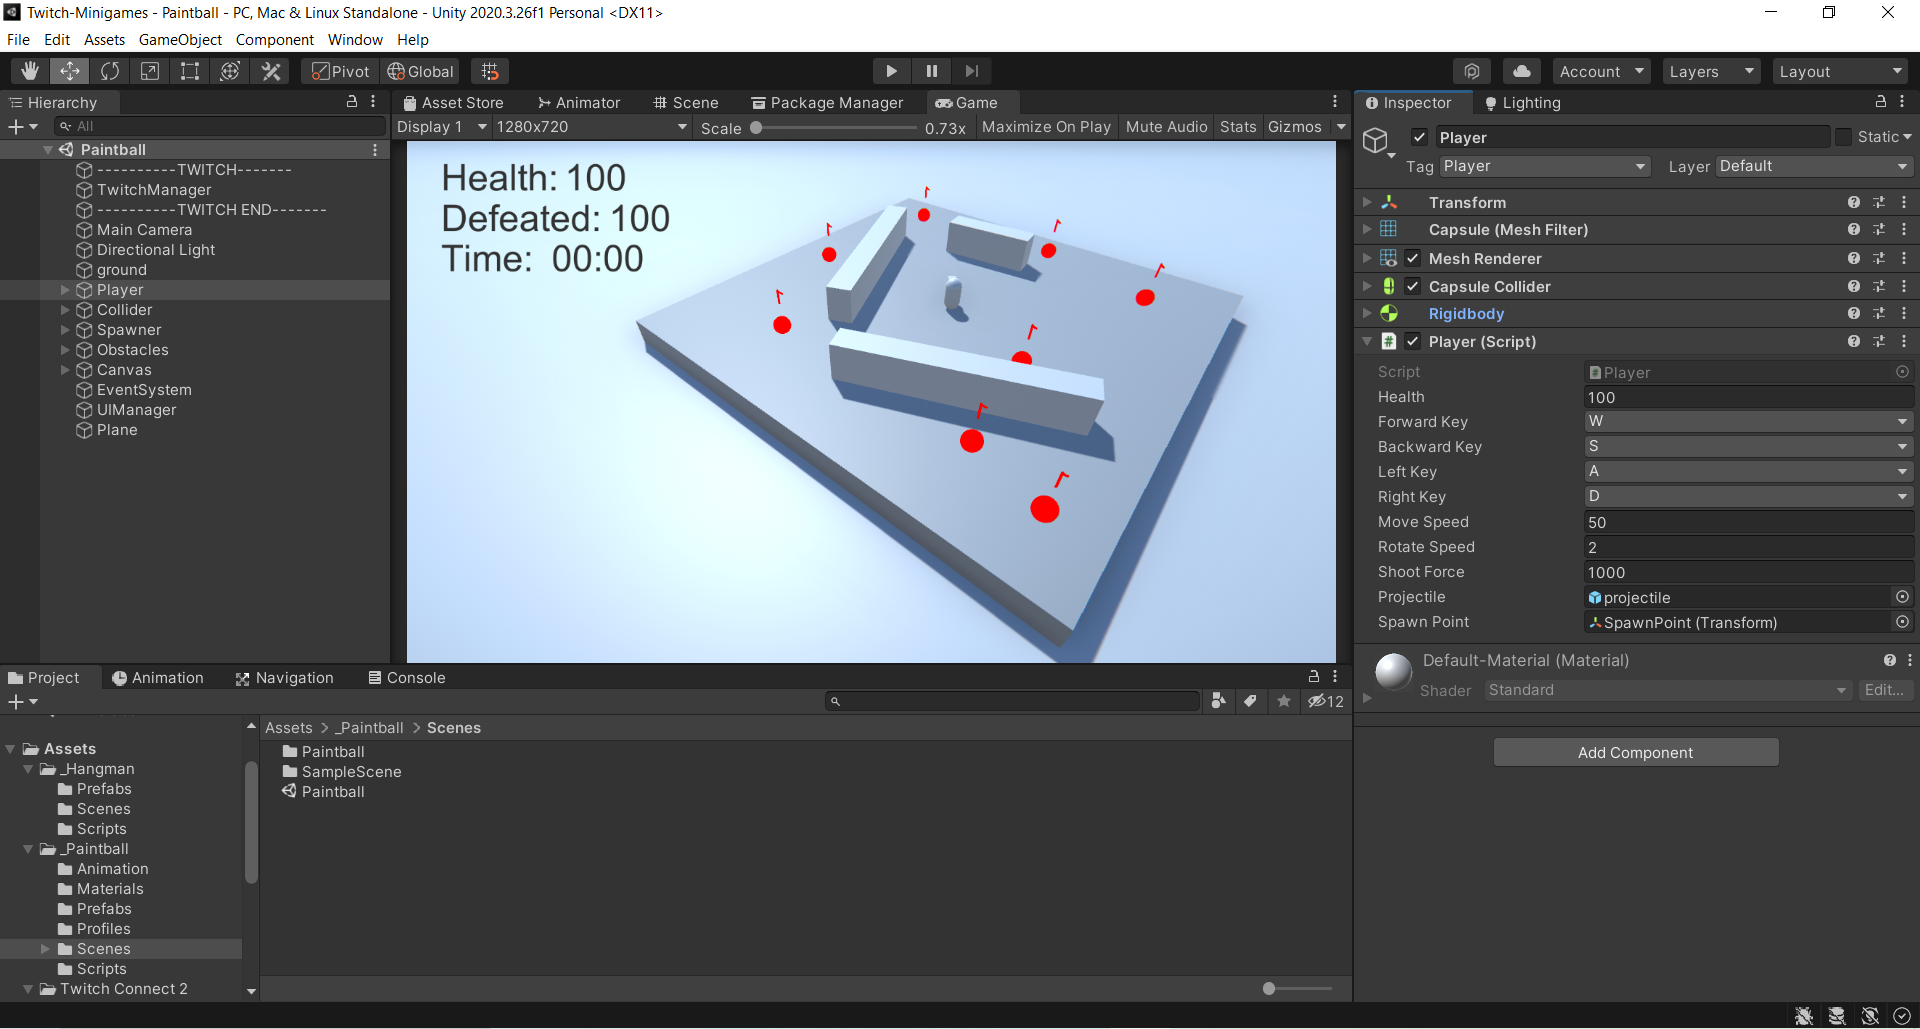Select the Rotate tool
Image resolution: width=1920 pixels, height=1029 pixels.
coord(110,71)
